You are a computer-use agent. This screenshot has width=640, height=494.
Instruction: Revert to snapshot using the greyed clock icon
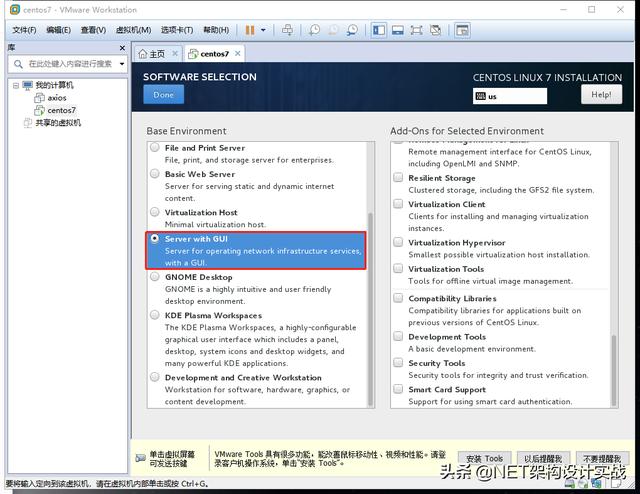333,30
